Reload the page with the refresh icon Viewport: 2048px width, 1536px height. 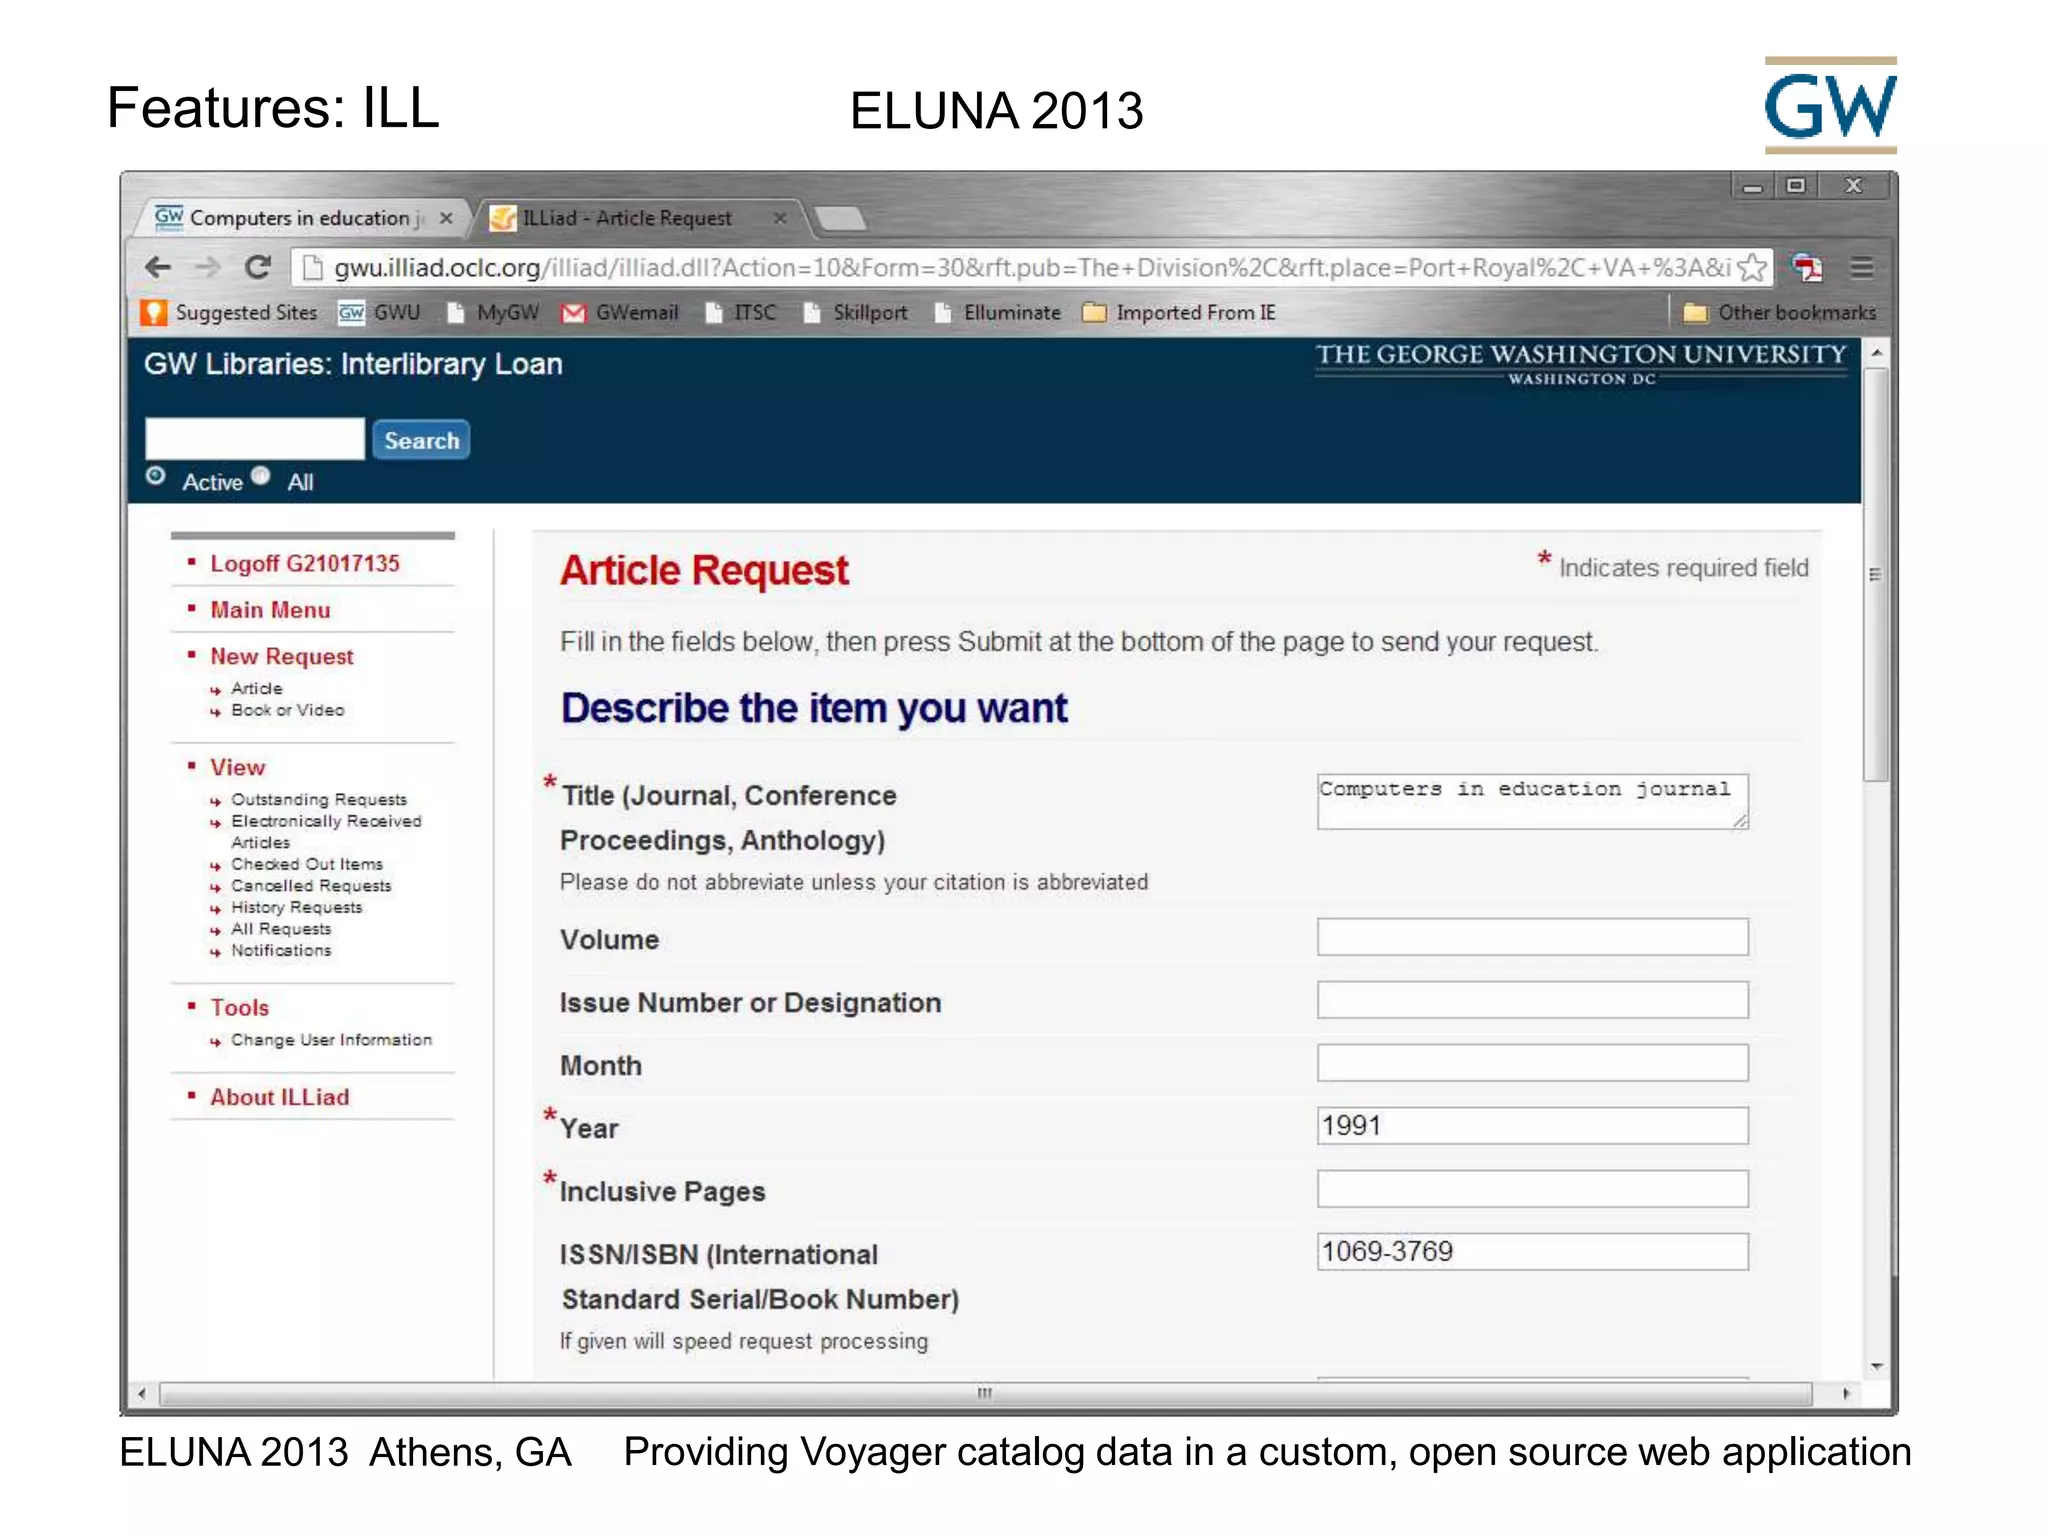click(258, 267)
